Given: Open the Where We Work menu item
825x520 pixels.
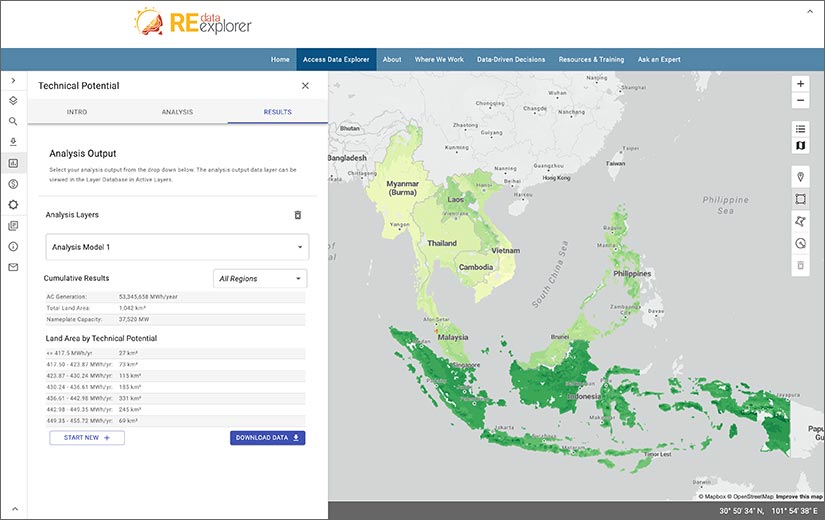Looking at the screenshot, I should 439,59.
